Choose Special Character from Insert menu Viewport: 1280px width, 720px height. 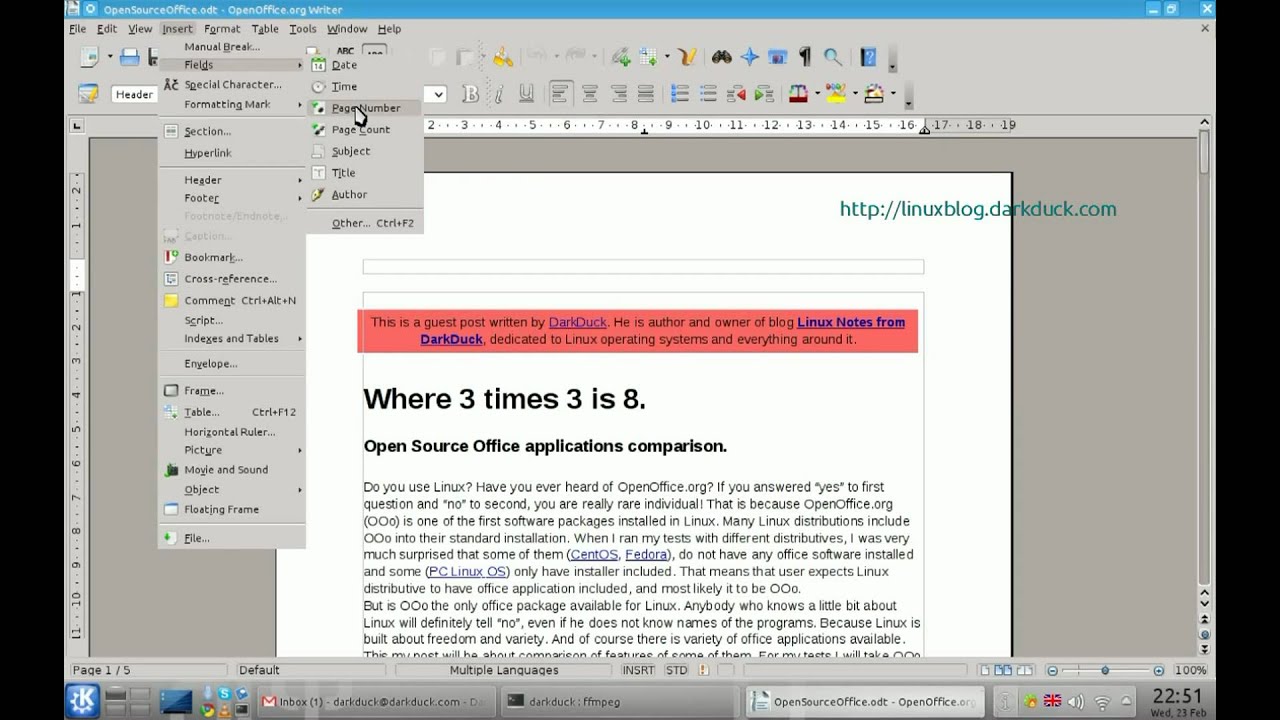point(232,85)
